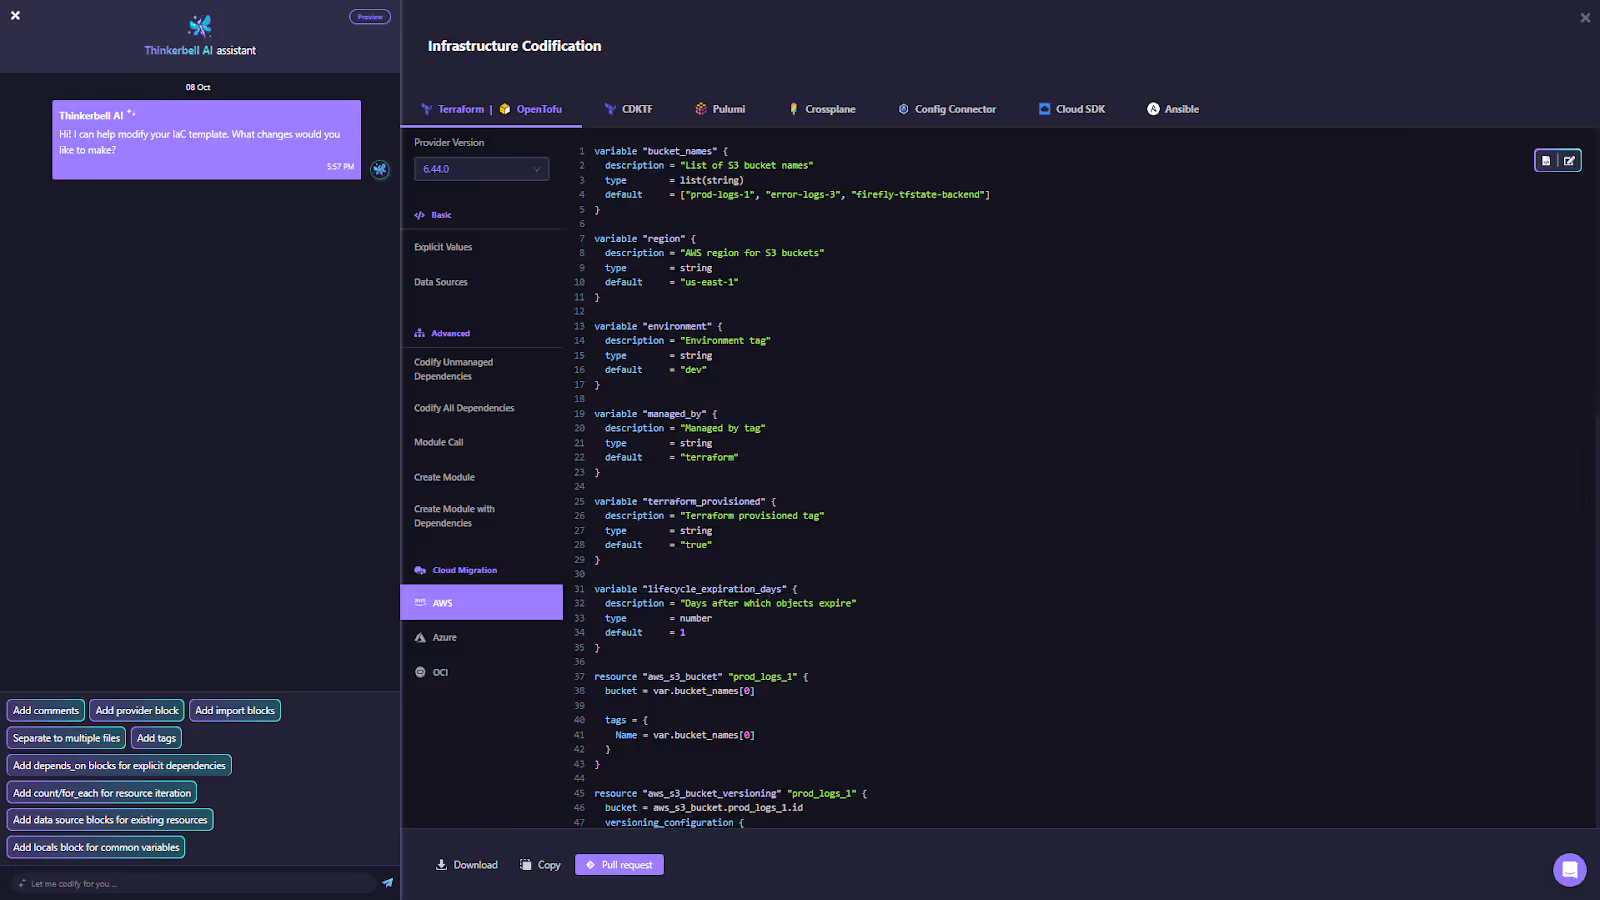Switch to the Config Connector tab

(x=947, y=109)
